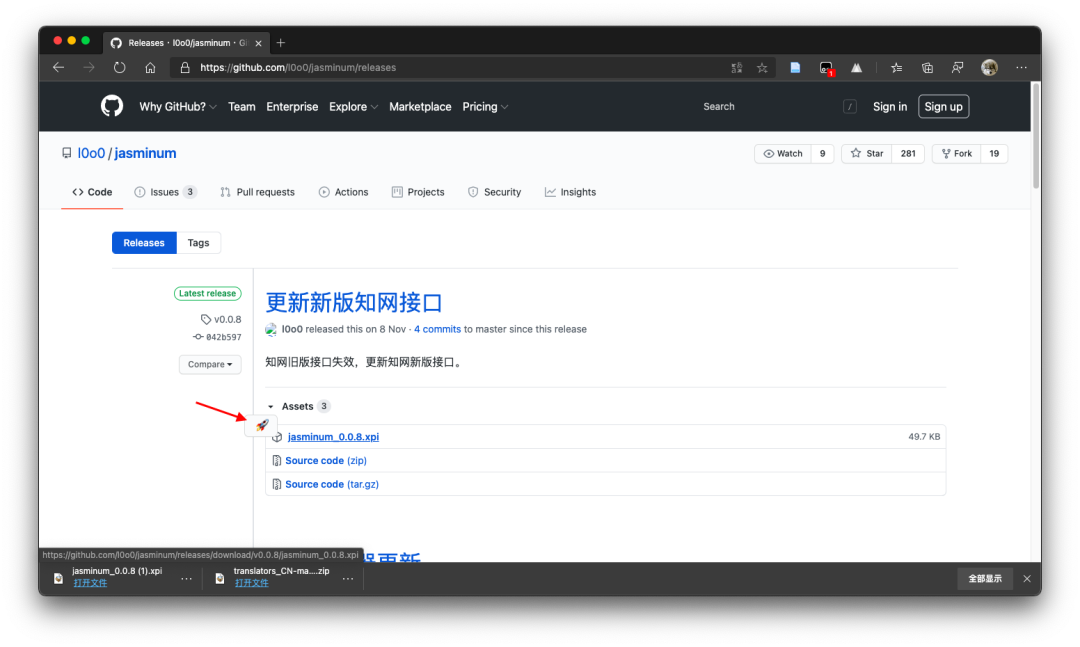
Task: Open the Marketplace nav item
Action: tap(420, 107)
